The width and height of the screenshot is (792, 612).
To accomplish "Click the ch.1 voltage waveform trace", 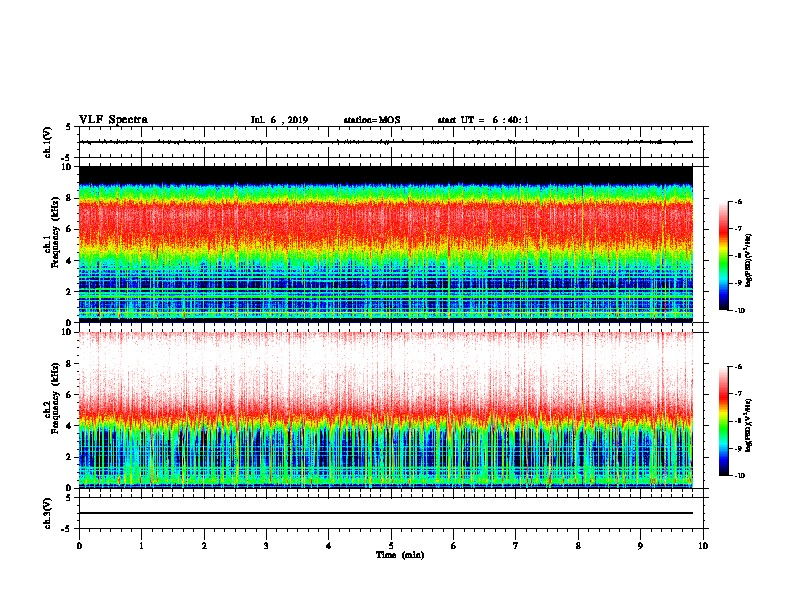I will 386,142.
